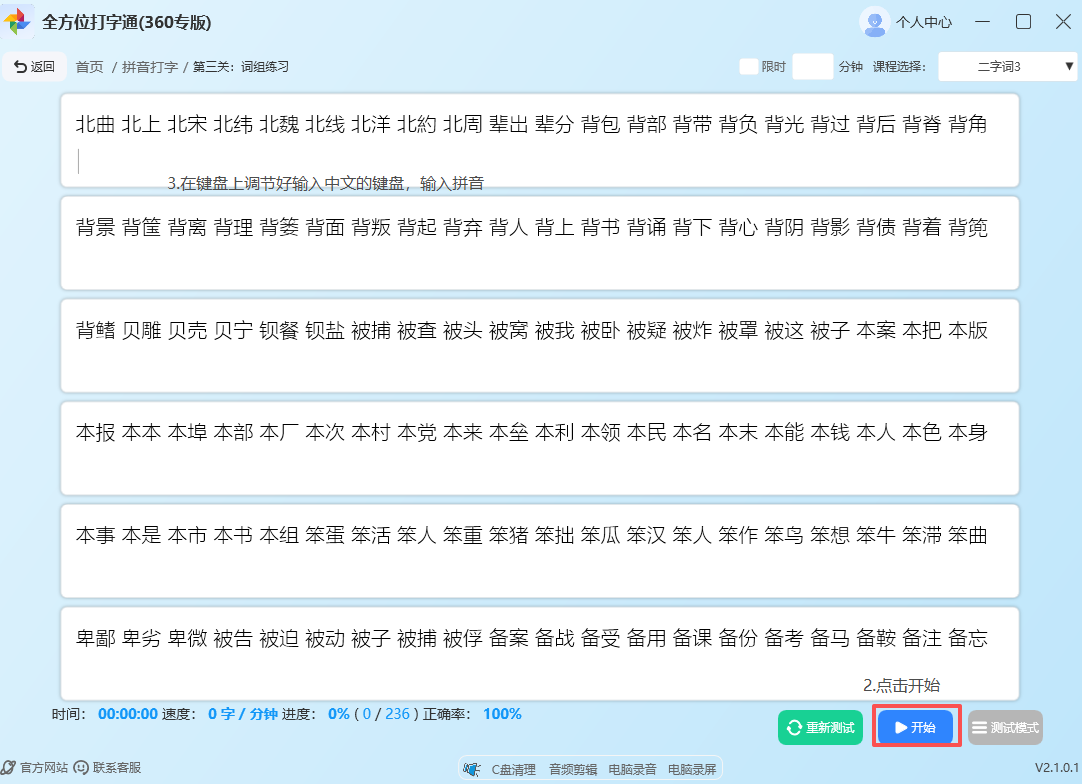Open the 官方网站 official website link

[37, 768]
